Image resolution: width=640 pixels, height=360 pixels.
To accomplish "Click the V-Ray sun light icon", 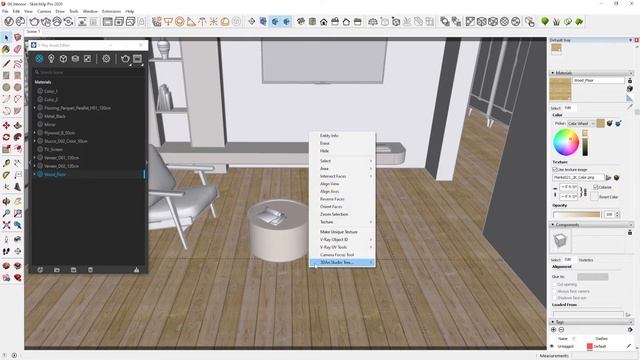I will point(213,22).
